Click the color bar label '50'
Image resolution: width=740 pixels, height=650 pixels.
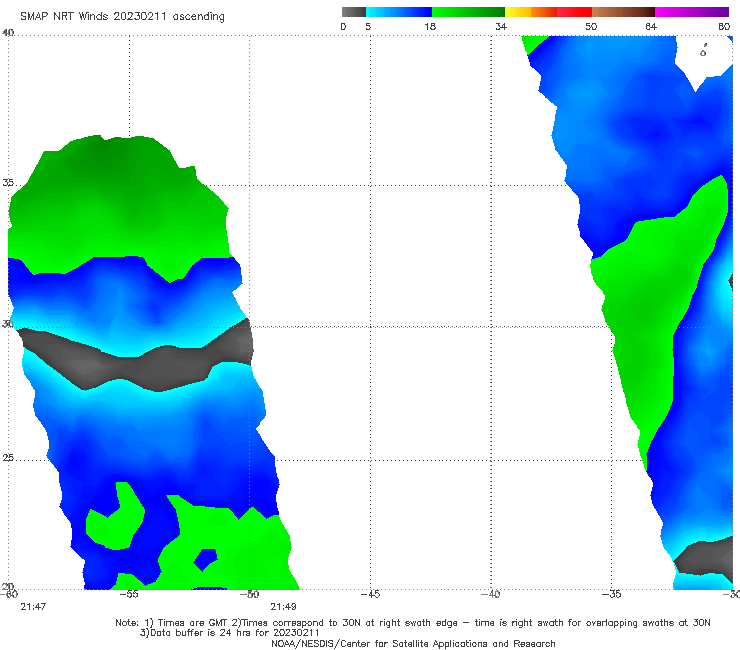(x=591, y=26)
